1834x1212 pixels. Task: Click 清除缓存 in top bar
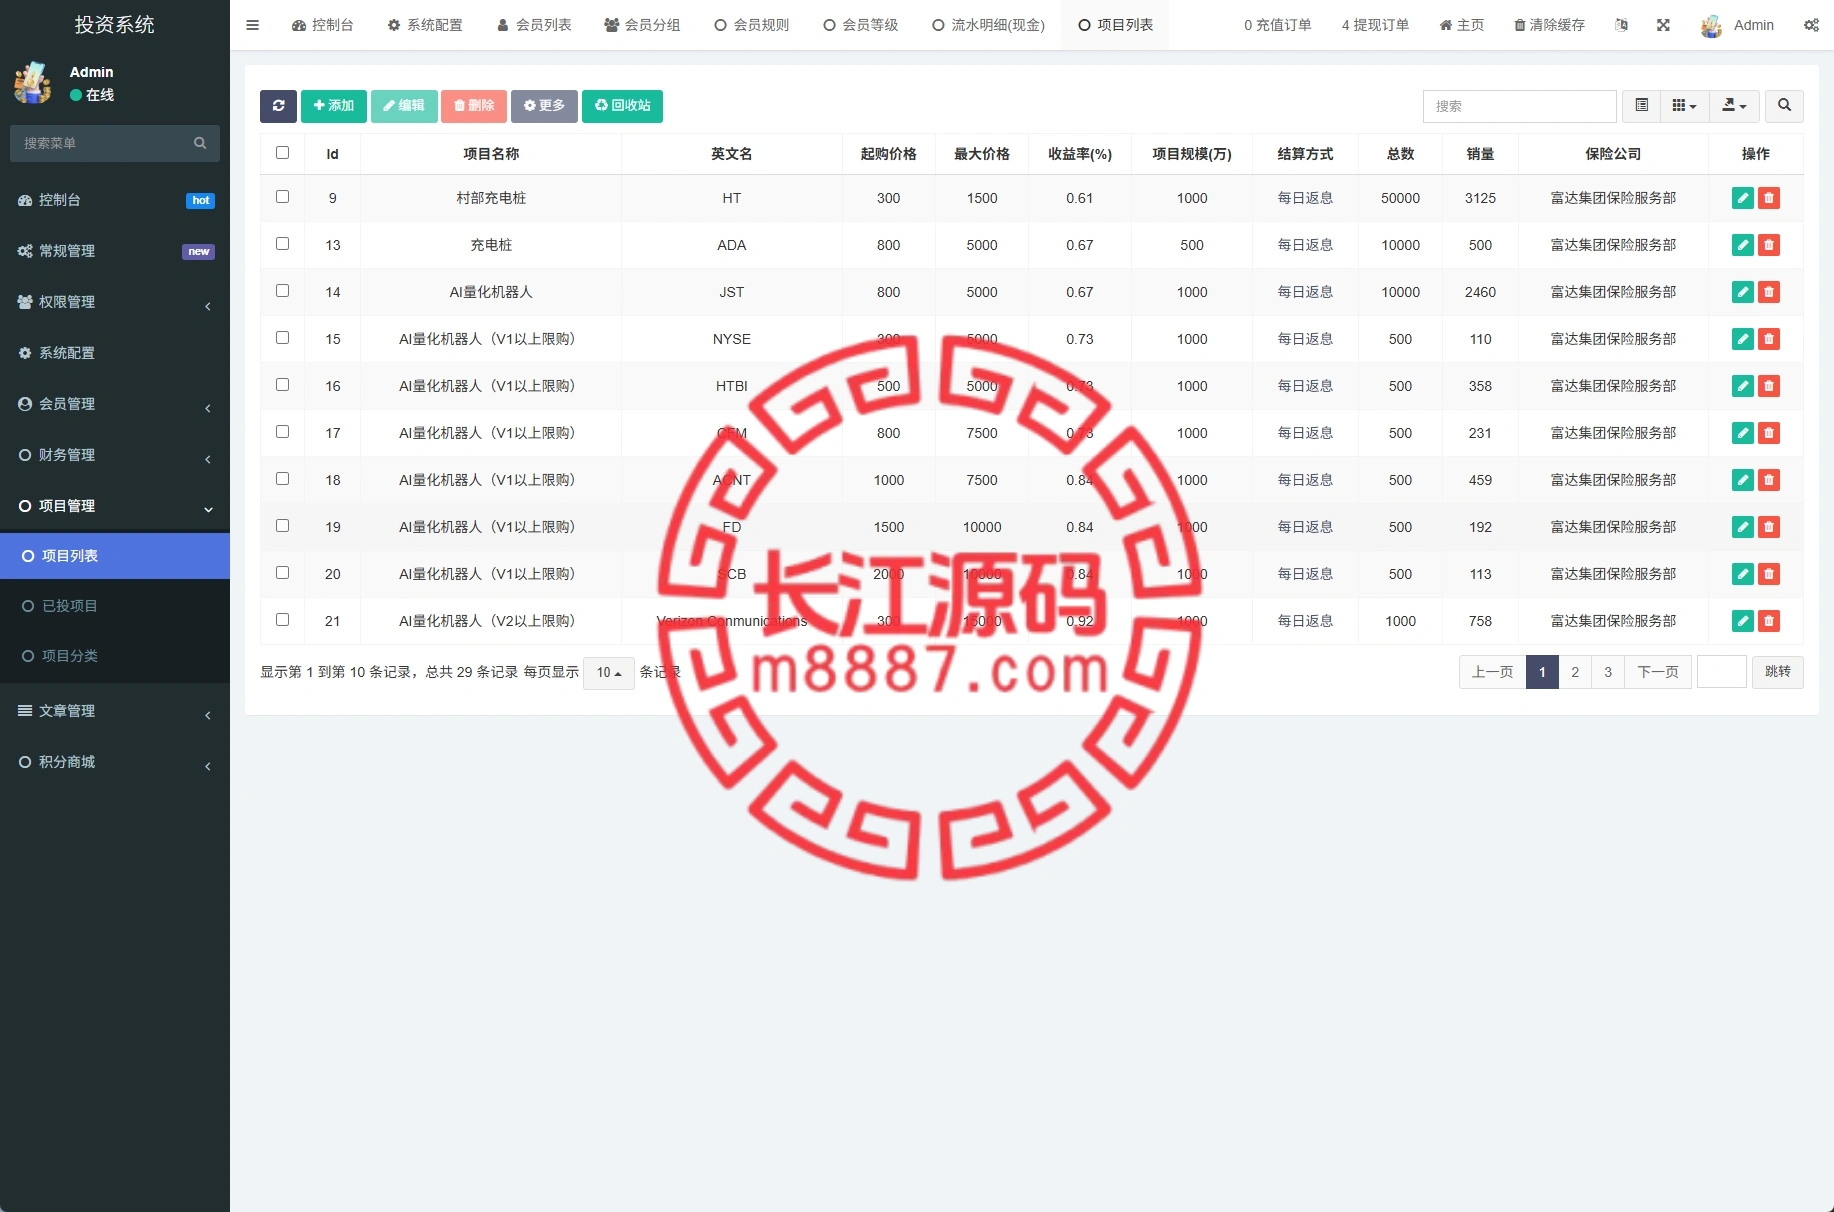(x=1549, y=25)
